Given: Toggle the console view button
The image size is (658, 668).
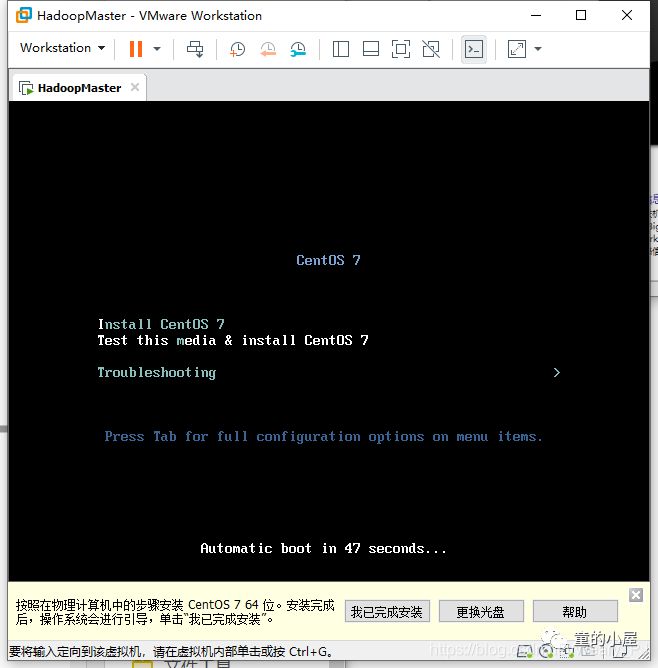Looking at the screenshot, I should (x=474, y=49).
